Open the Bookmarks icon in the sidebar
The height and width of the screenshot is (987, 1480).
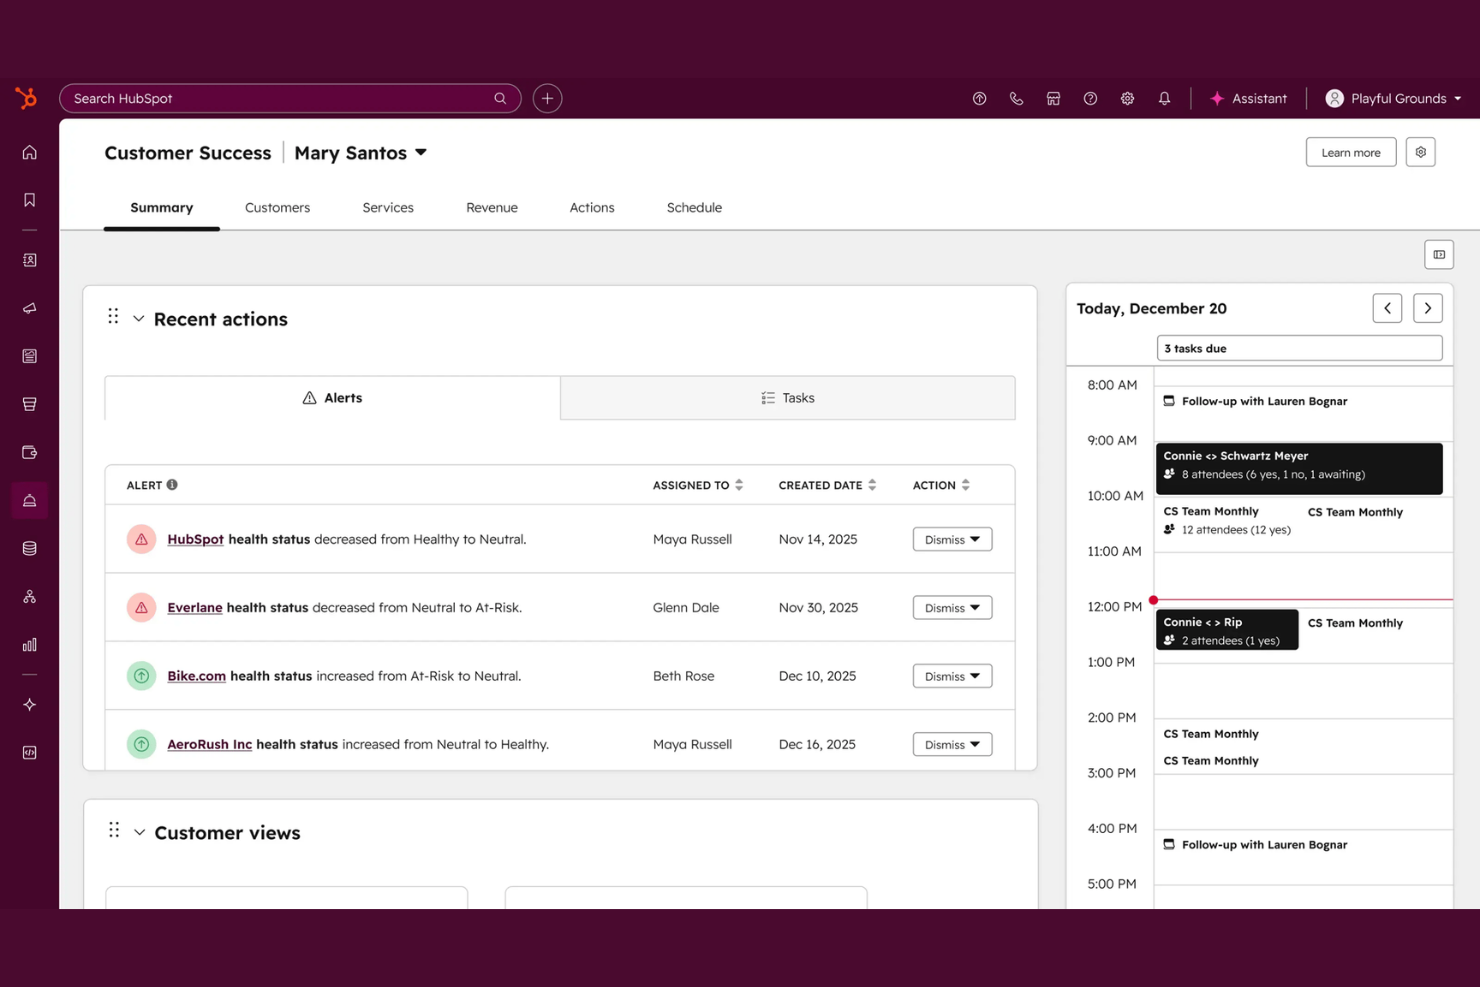click(x=29, y=199)
